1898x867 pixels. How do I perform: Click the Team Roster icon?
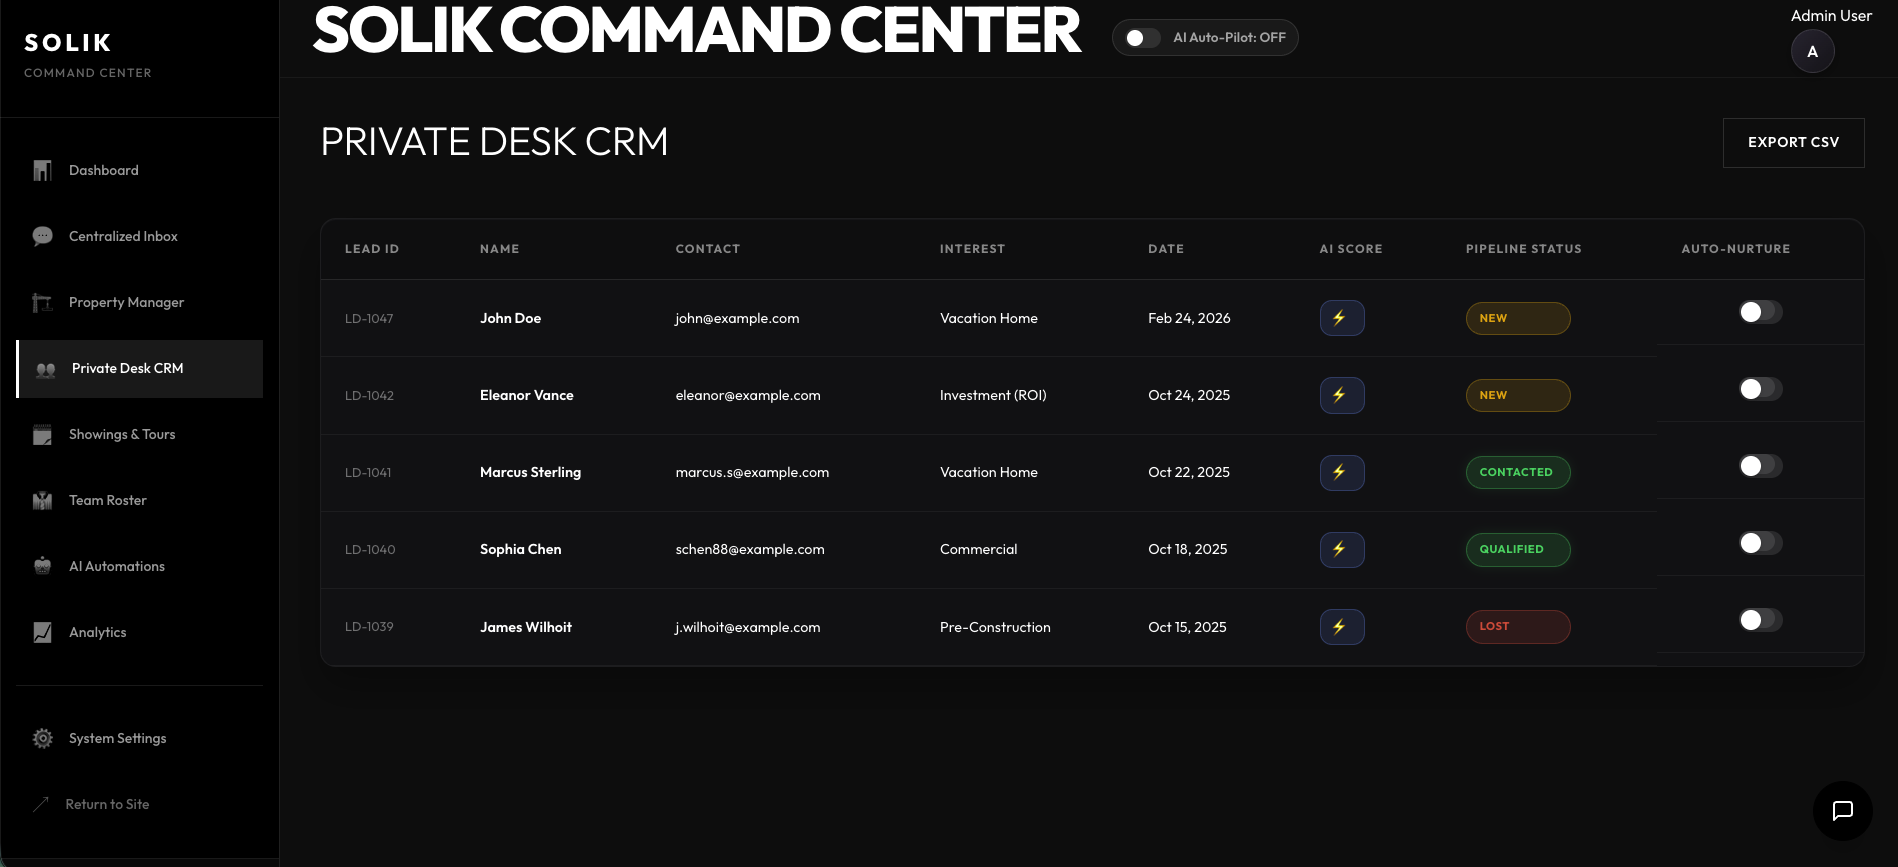click(x=42, y=501)
